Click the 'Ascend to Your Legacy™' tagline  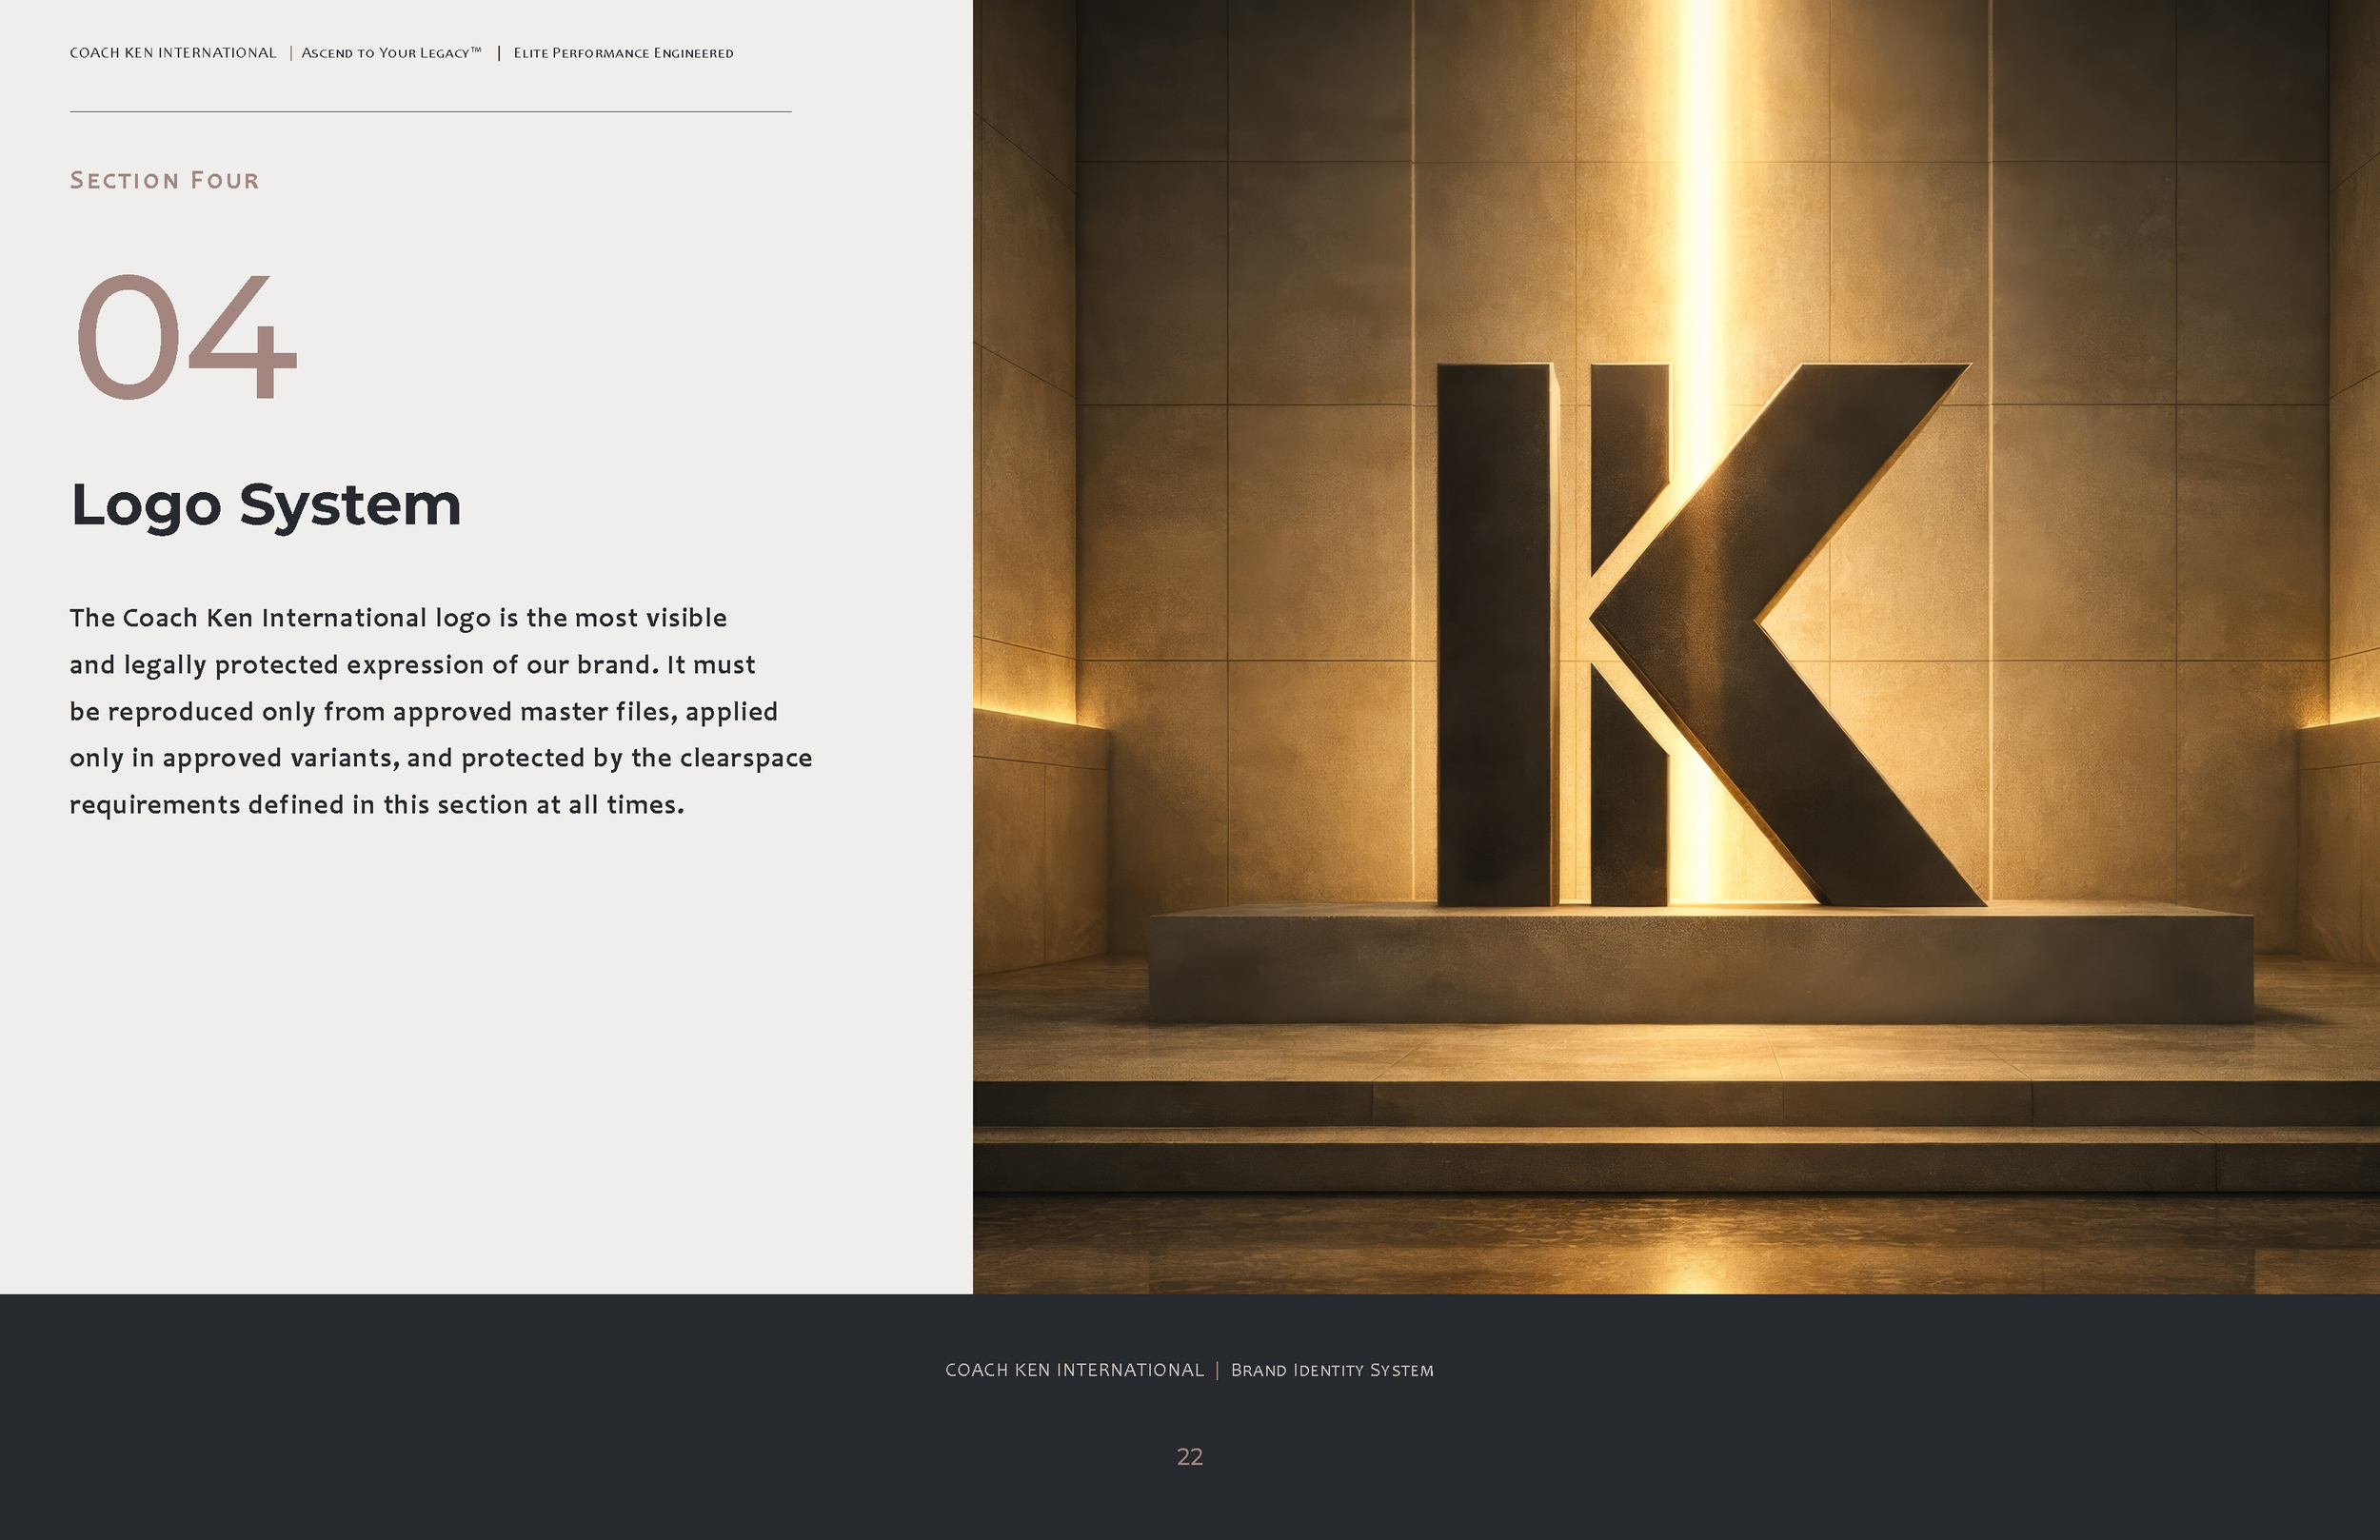click(x=391, y=53)
